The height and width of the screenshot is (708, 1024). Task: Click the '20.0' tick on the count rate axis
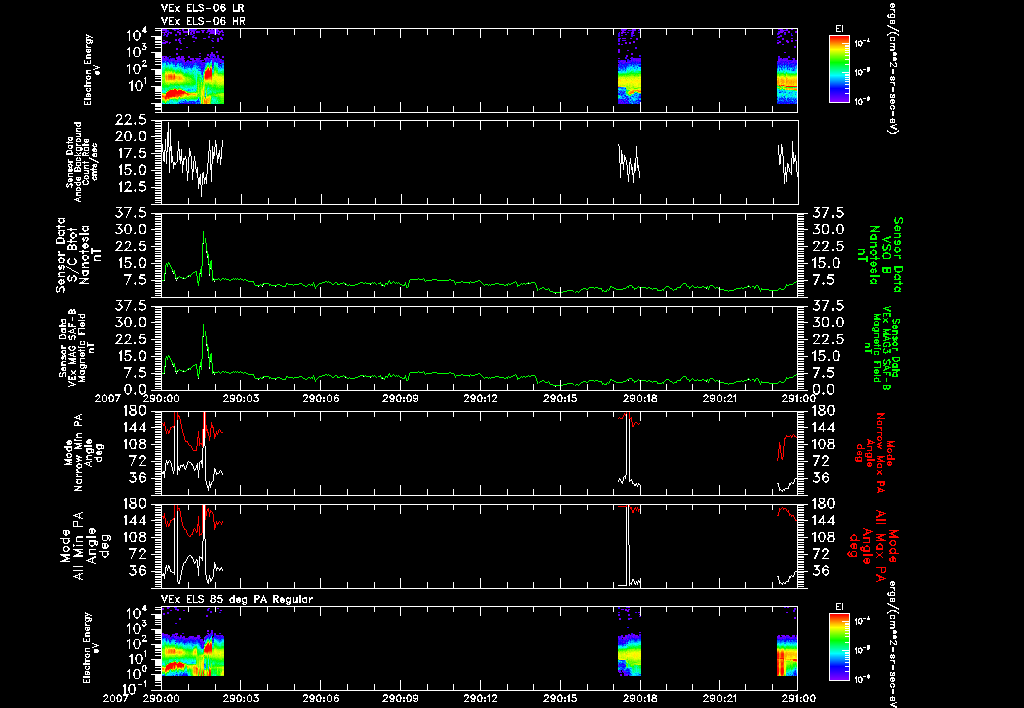tap(133, 137)
